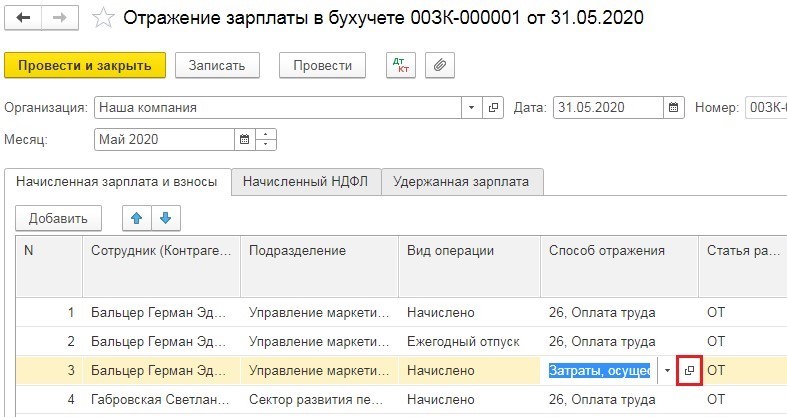The image size is (787, 417).
Task: Add document to favorites with star icon
Action: (x=101, y=19)
